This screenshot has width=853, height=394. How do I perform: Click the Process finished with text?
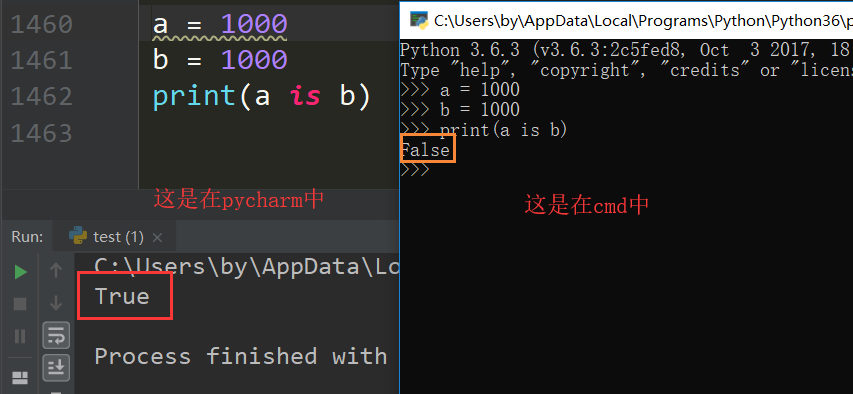coord(241,356)
